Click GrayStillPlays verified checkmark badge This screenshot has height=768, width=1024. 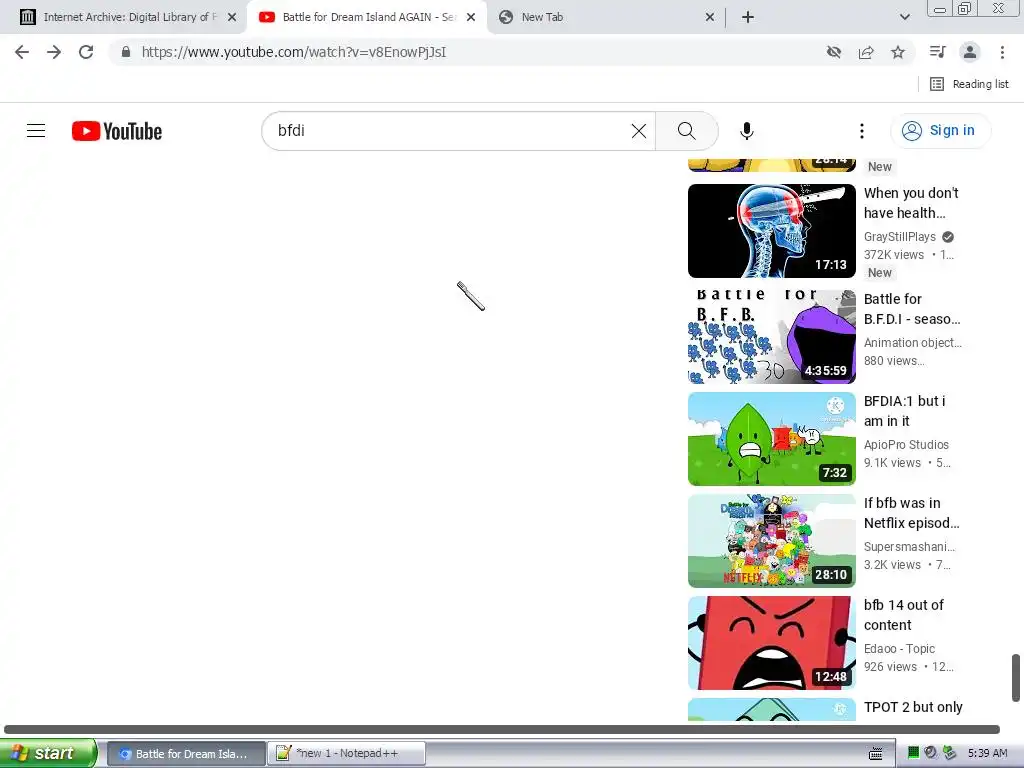click(x=948, y=237)
